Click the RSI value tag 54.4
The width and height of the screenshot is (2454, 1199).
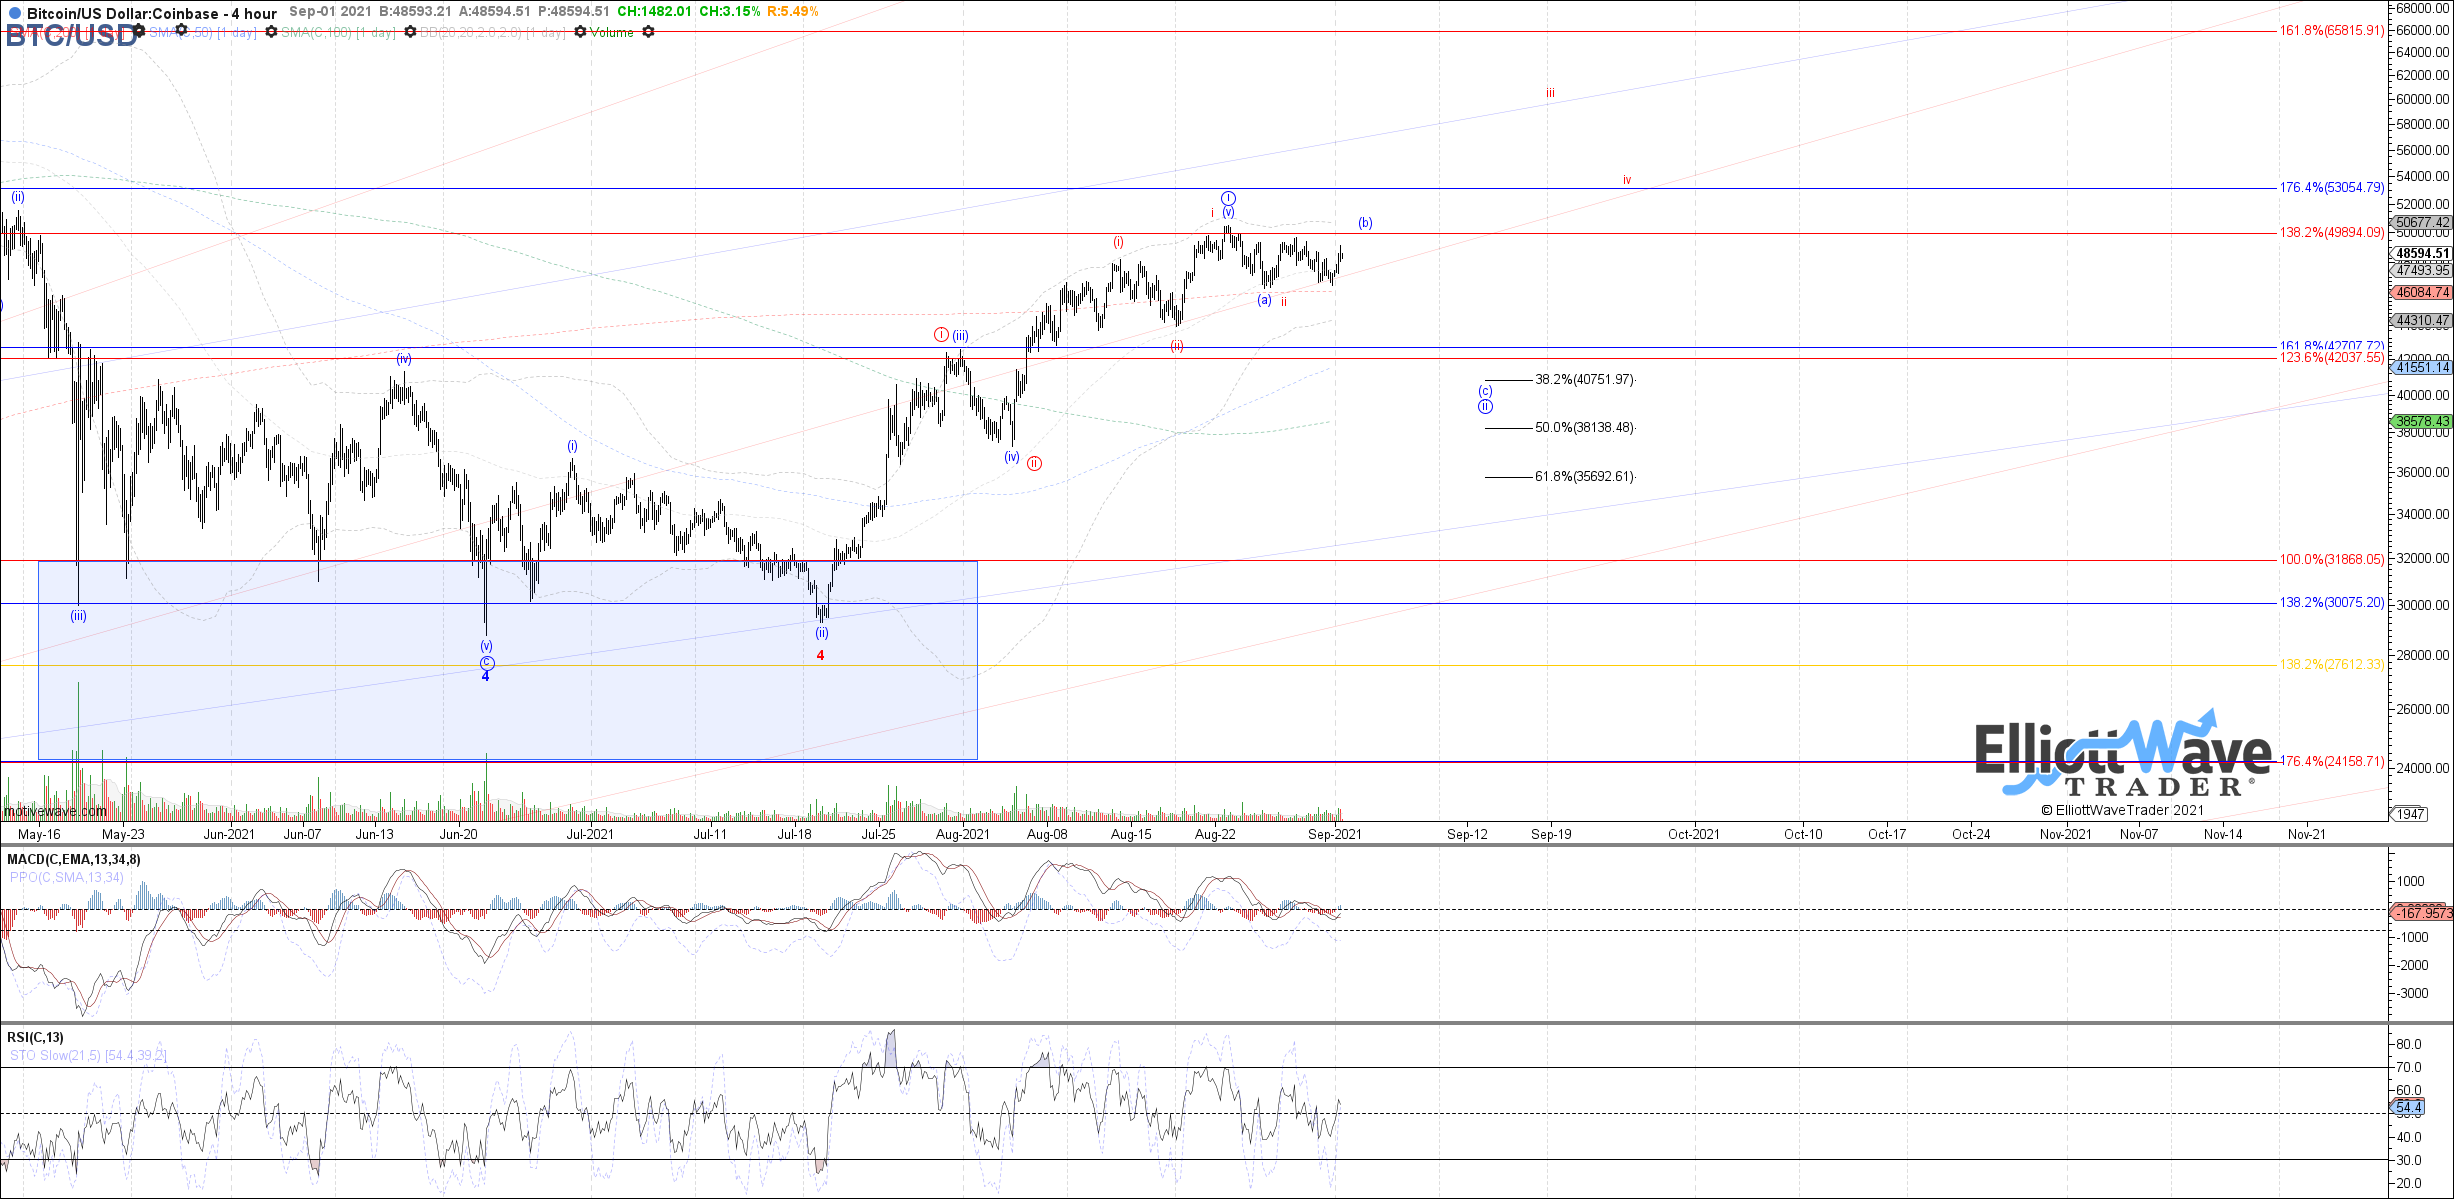[x=2409, y=1108]
